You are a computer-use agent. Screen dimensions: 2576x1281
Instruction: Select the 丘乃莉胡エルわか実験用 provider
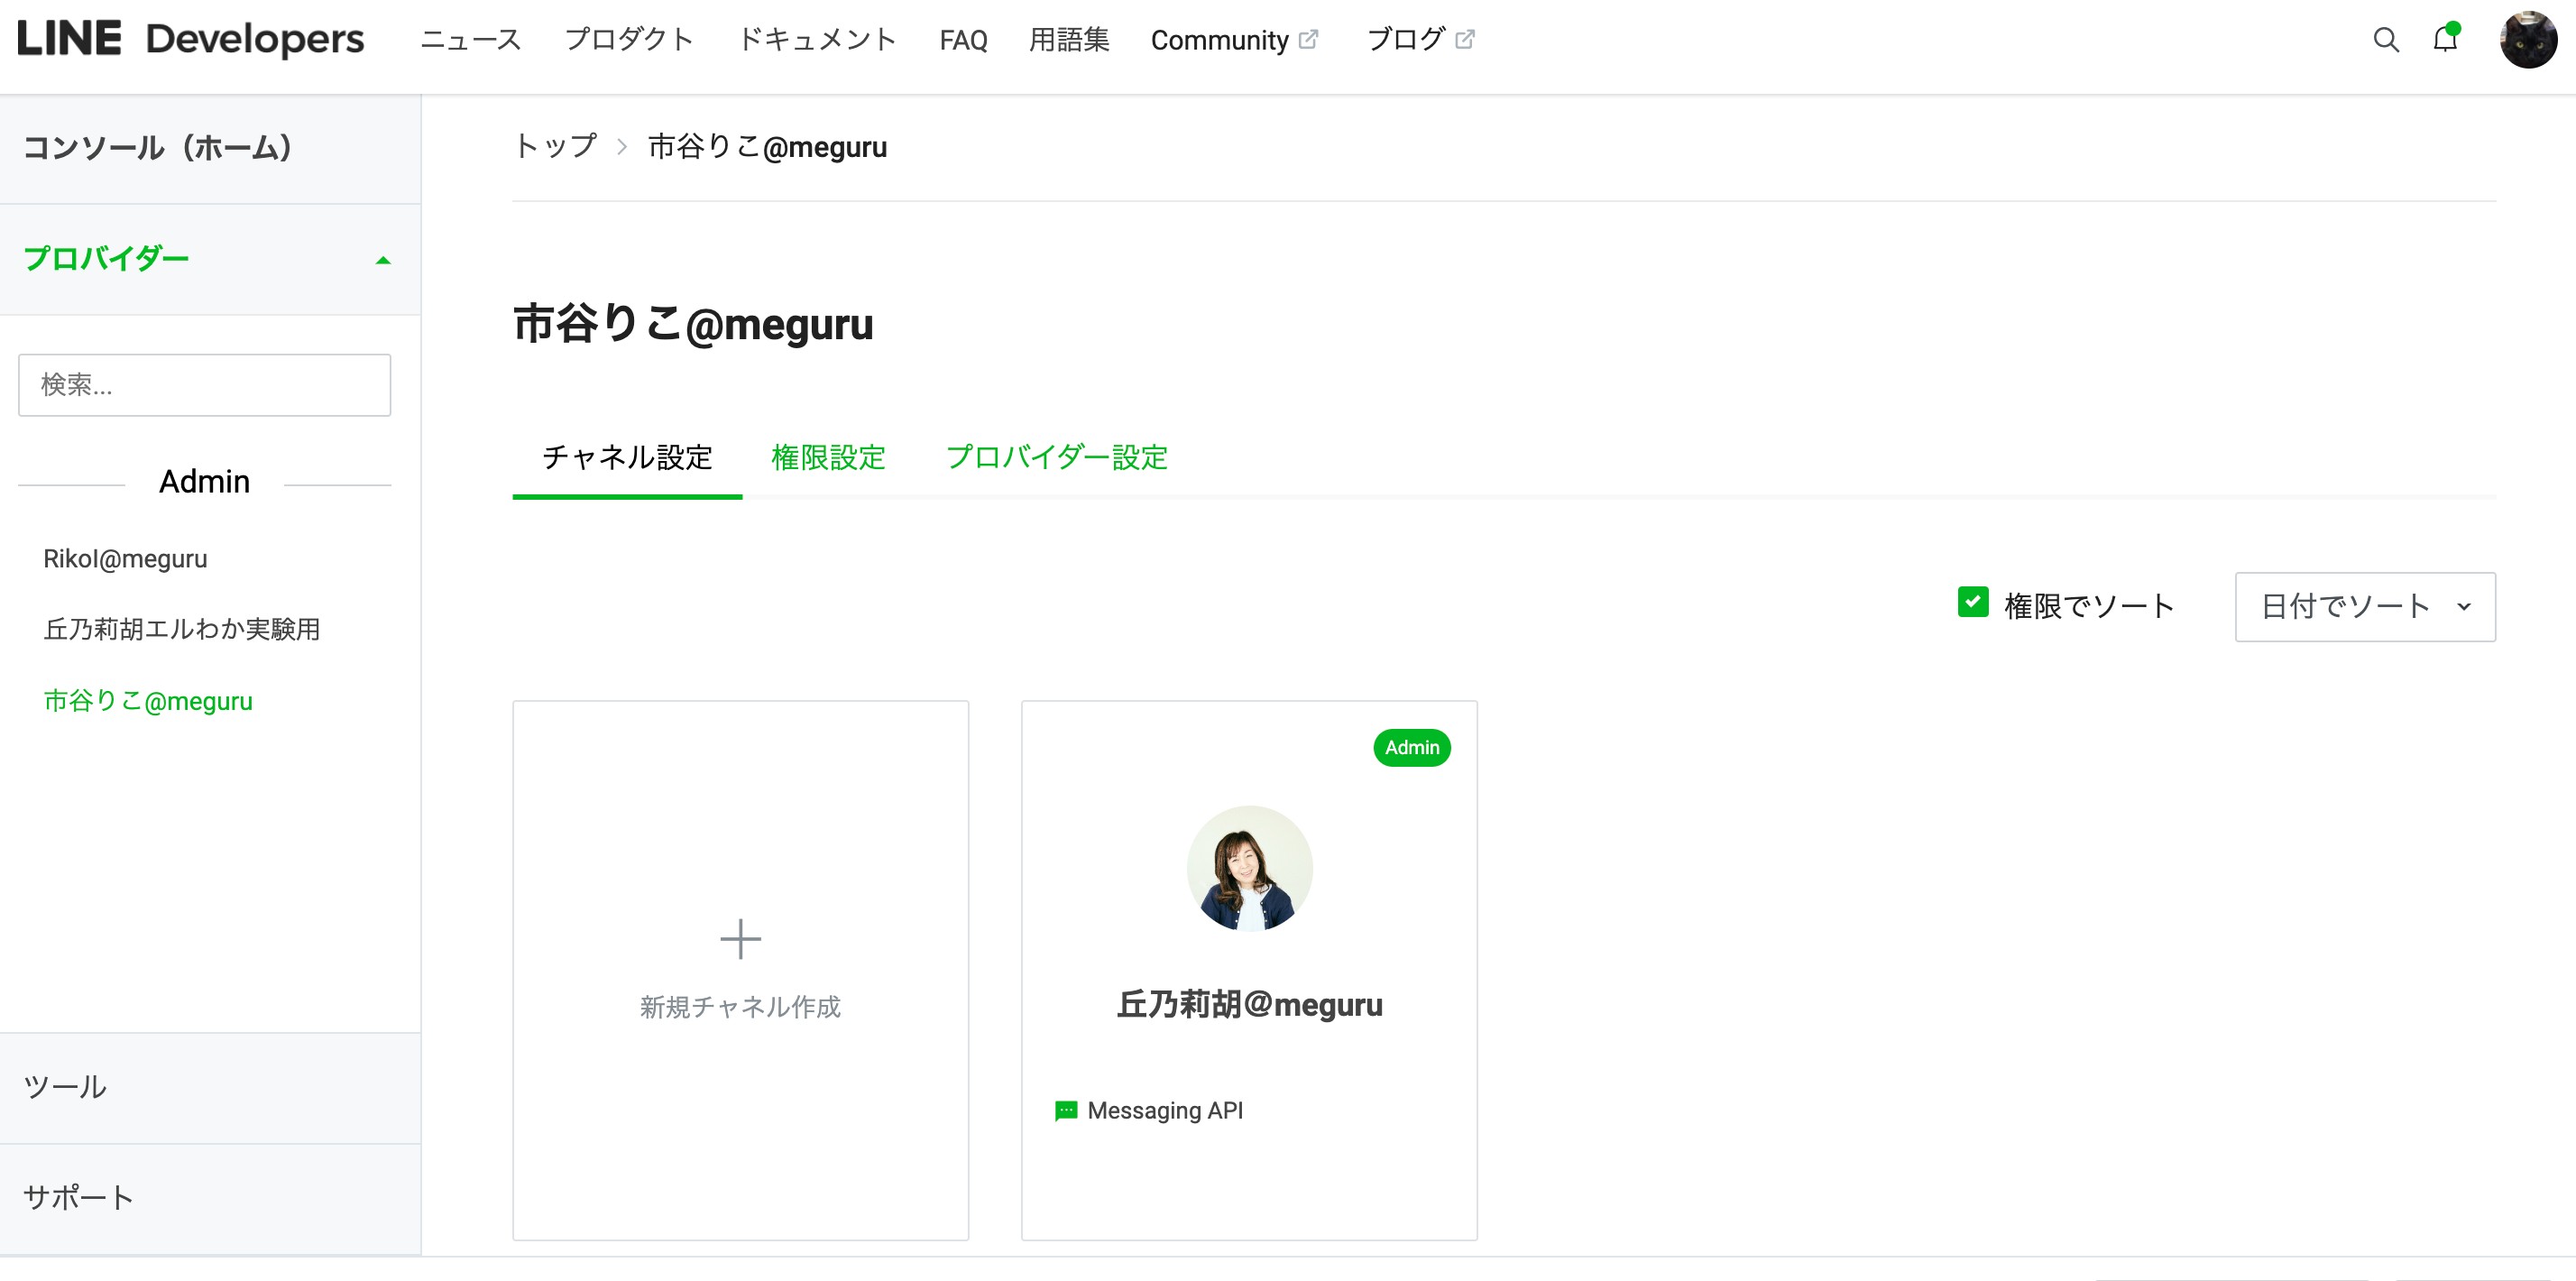tap(182, 628)
